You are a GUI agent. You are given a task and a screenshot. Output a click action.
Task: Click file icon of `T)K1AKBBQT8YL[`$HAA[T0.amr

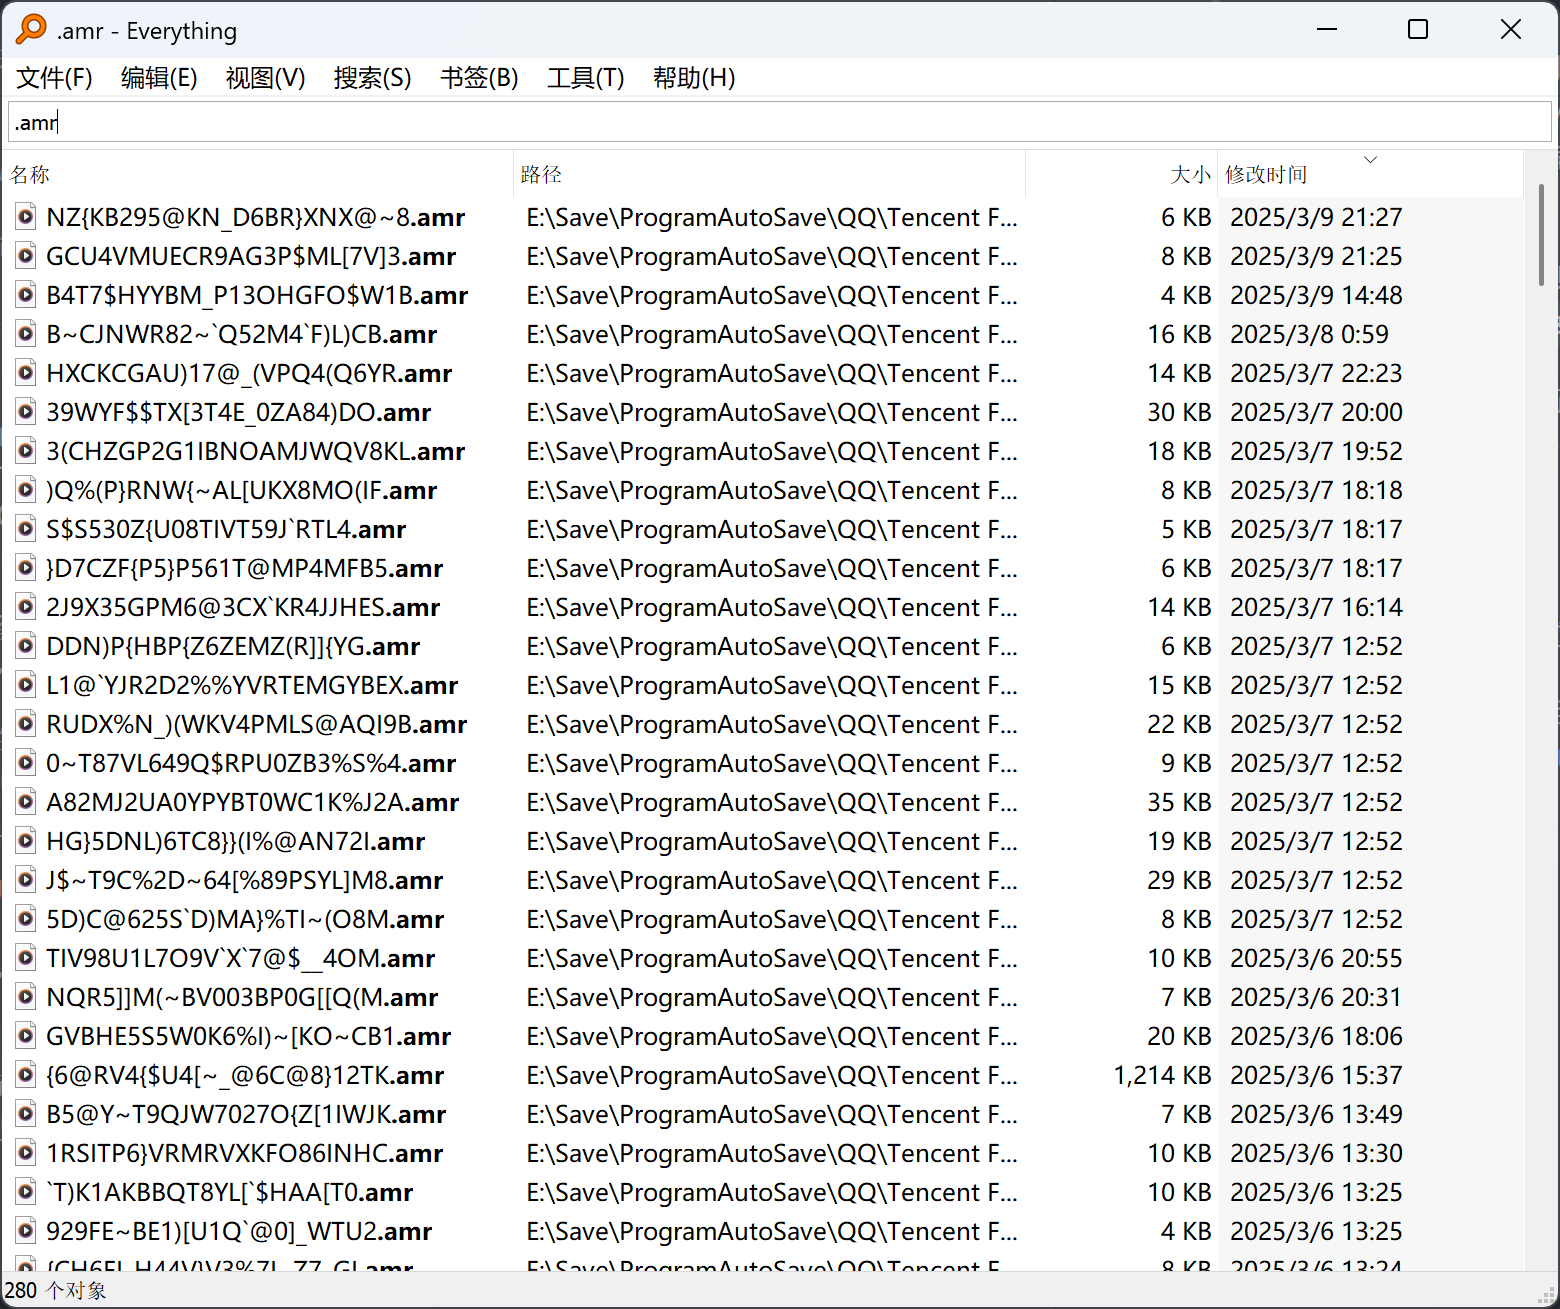(x=26, y=1192)
